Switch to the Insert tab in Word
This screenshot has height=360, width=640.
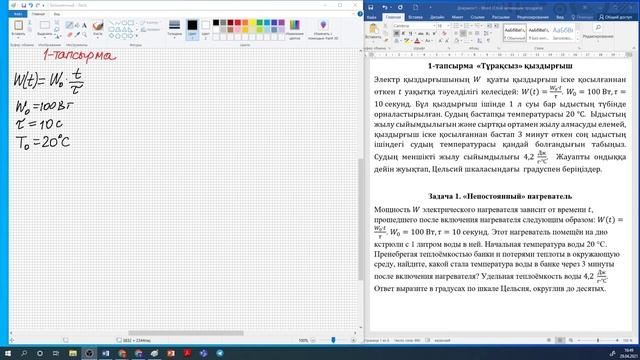tap(416, 17)
